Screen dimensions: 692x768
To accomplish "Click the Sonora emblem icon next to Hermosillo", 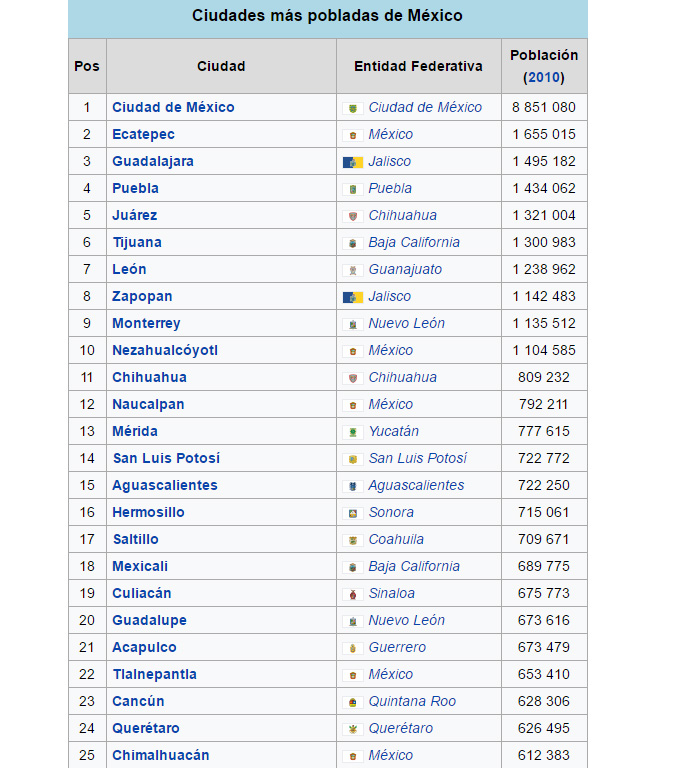I will (353, 513).
